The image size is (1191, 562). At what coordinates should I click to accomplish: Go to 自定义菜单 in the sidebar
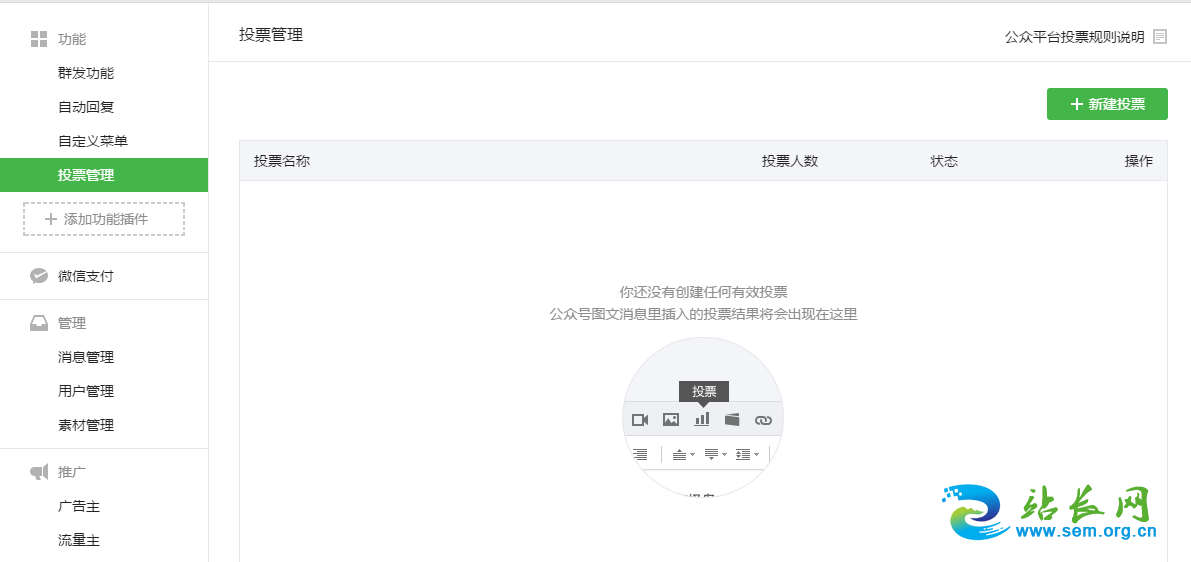click(x=93, y=141)
